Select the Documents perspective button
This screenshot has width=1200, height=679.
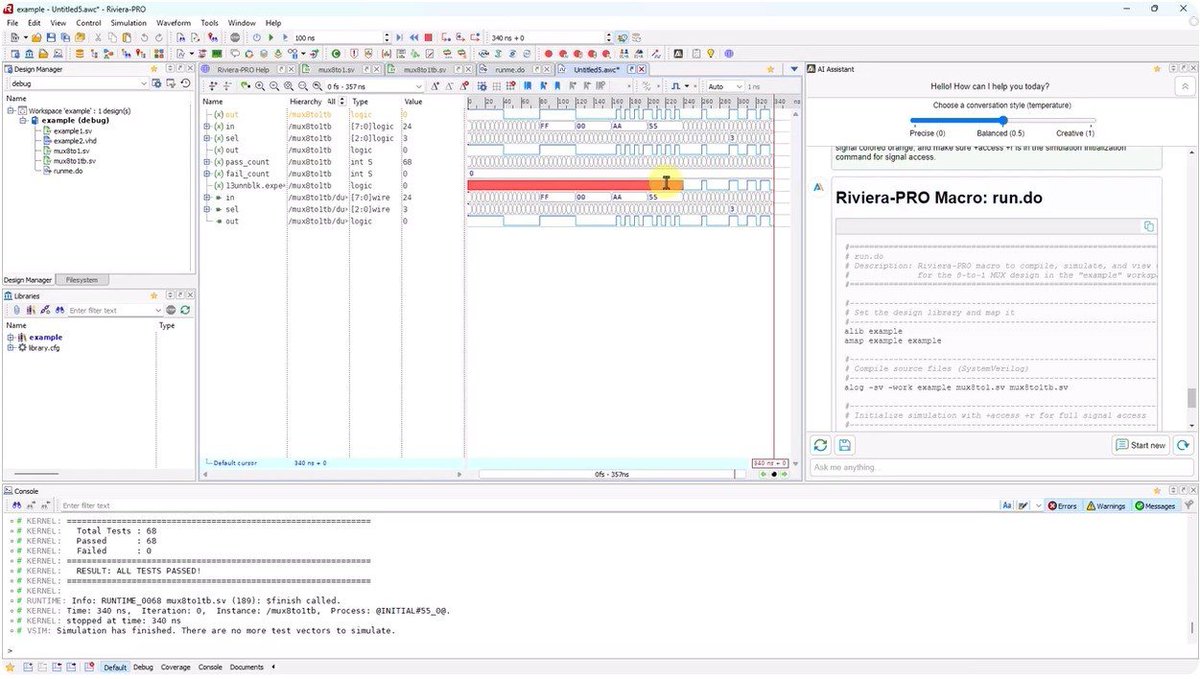(246, 667)
